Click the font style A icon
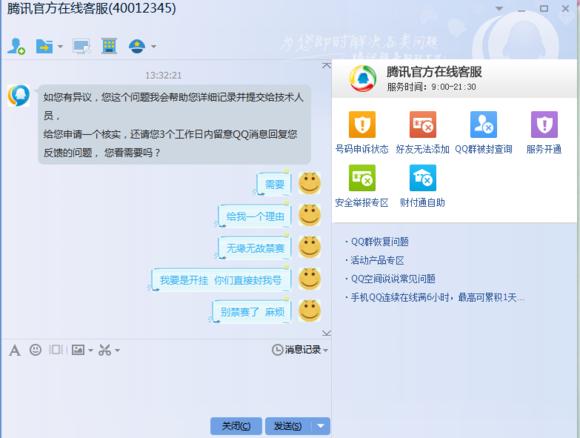The height and width of the screenshot is (438, 580). [x=14, y=350]
